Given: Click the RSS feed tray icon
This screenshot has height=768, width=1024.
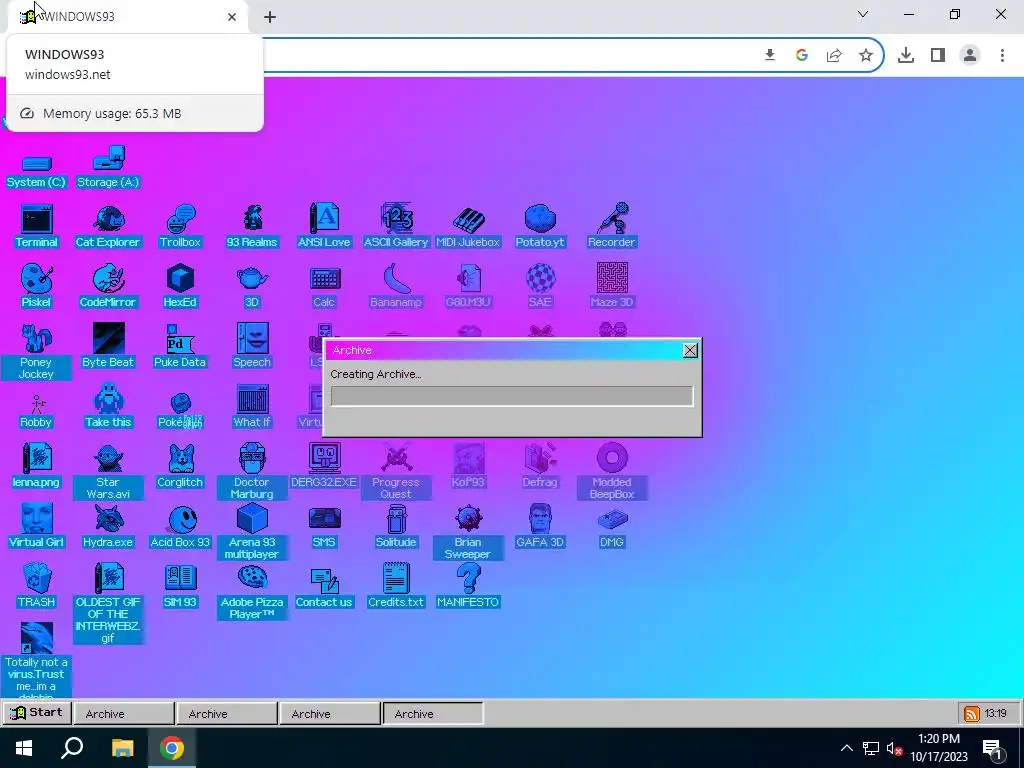Looking at the screenshot, I should pyautogui.click(x=972, y=714).
